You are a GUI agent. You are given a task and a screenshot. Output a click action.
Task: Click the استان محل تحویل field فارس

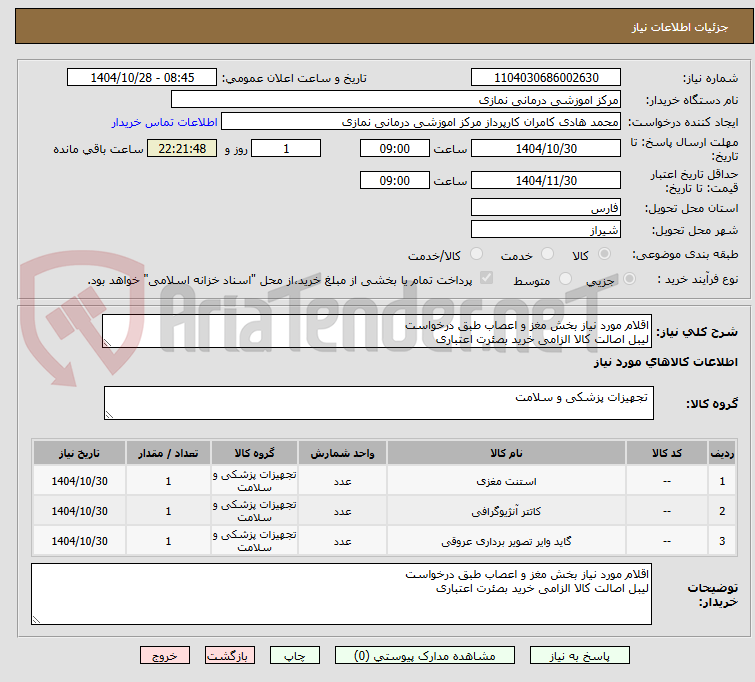(546, 208)
